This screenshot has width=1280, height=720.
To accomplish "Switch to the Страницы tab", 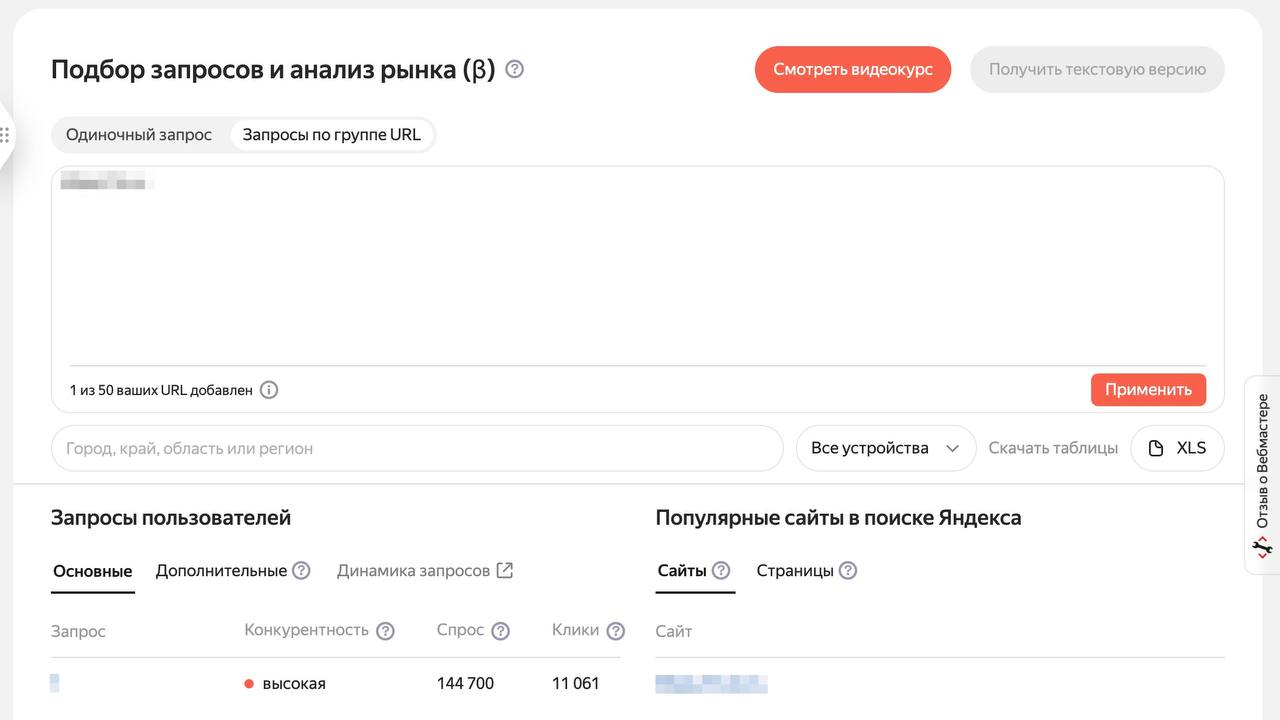I will click(794, 571).
